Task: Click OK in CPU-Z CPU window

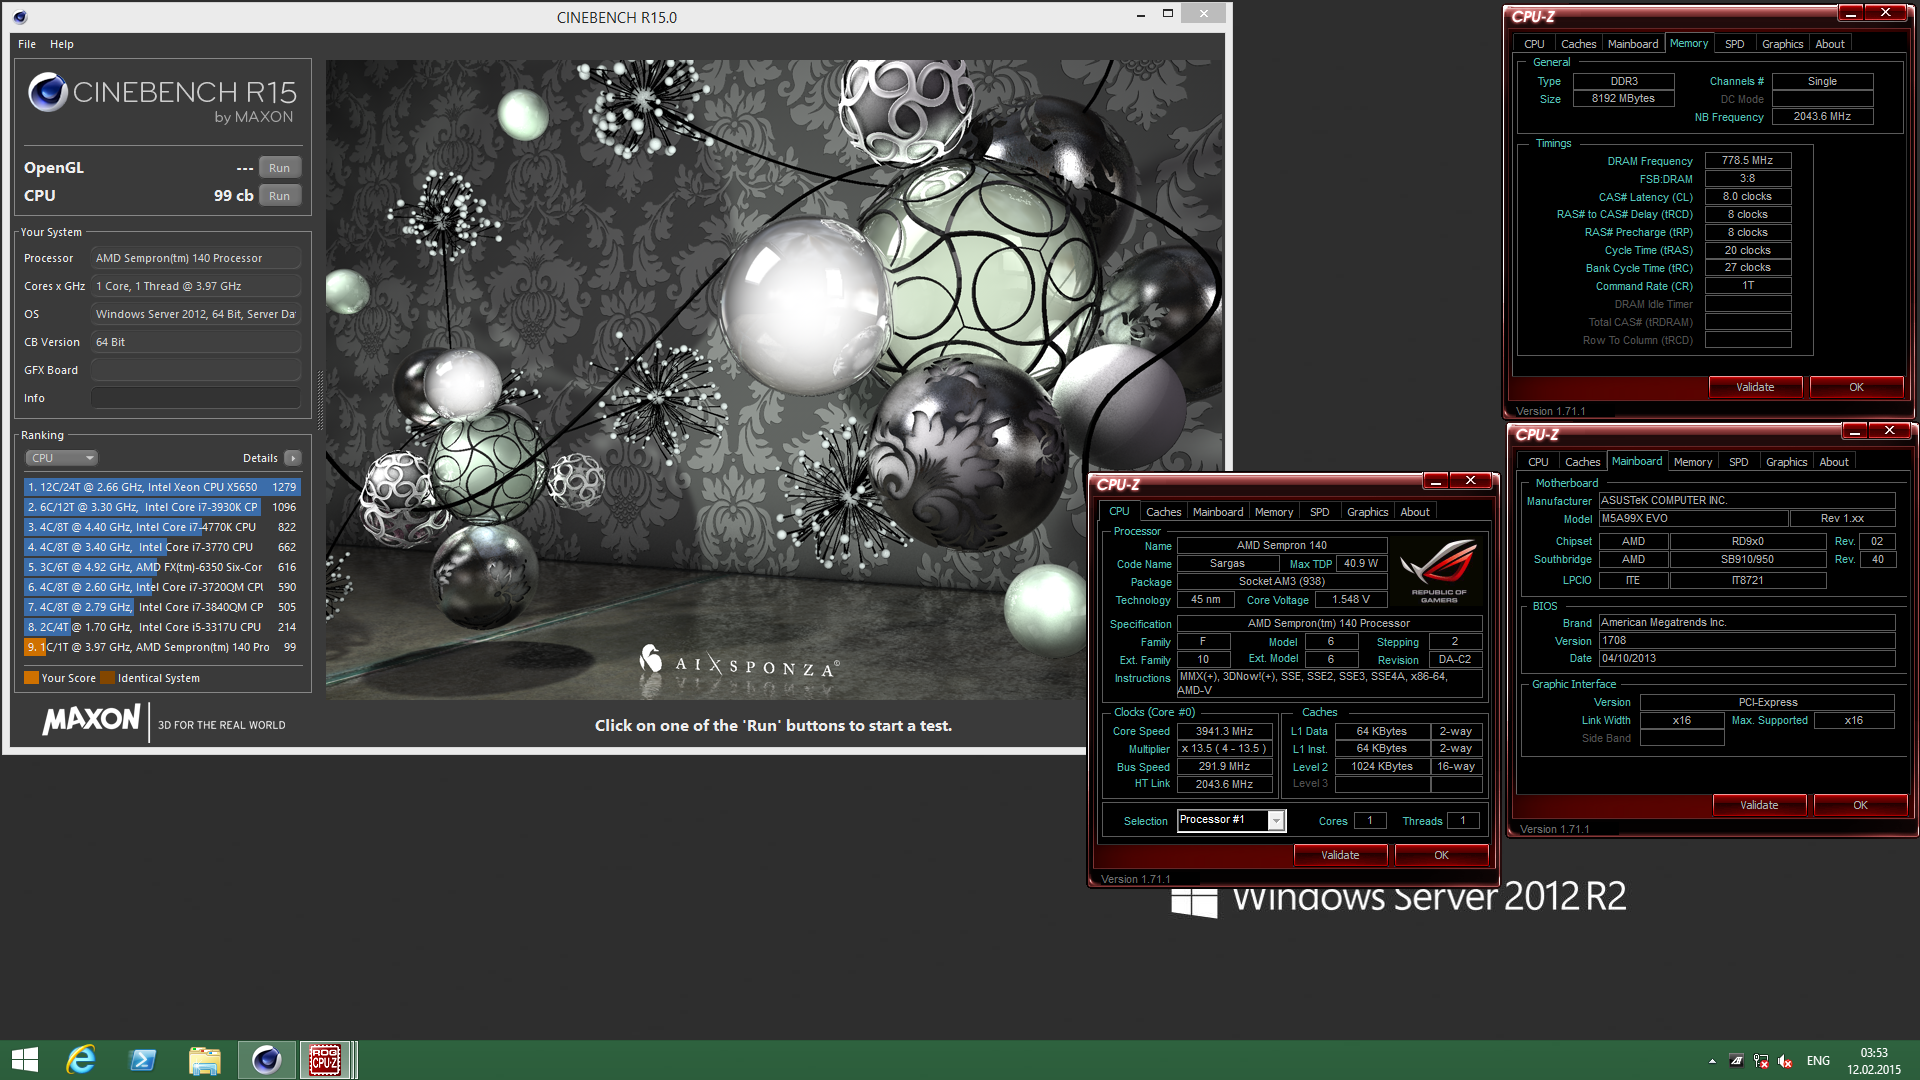Action: click(x=1441, y=855)
